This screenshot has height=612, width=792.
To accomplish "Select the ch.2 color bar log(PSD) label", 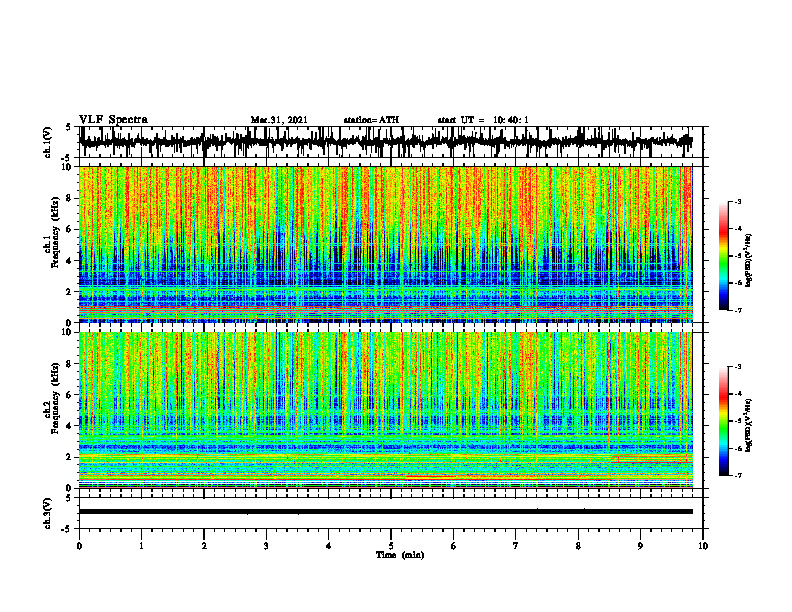I will [x=749, y=425].
